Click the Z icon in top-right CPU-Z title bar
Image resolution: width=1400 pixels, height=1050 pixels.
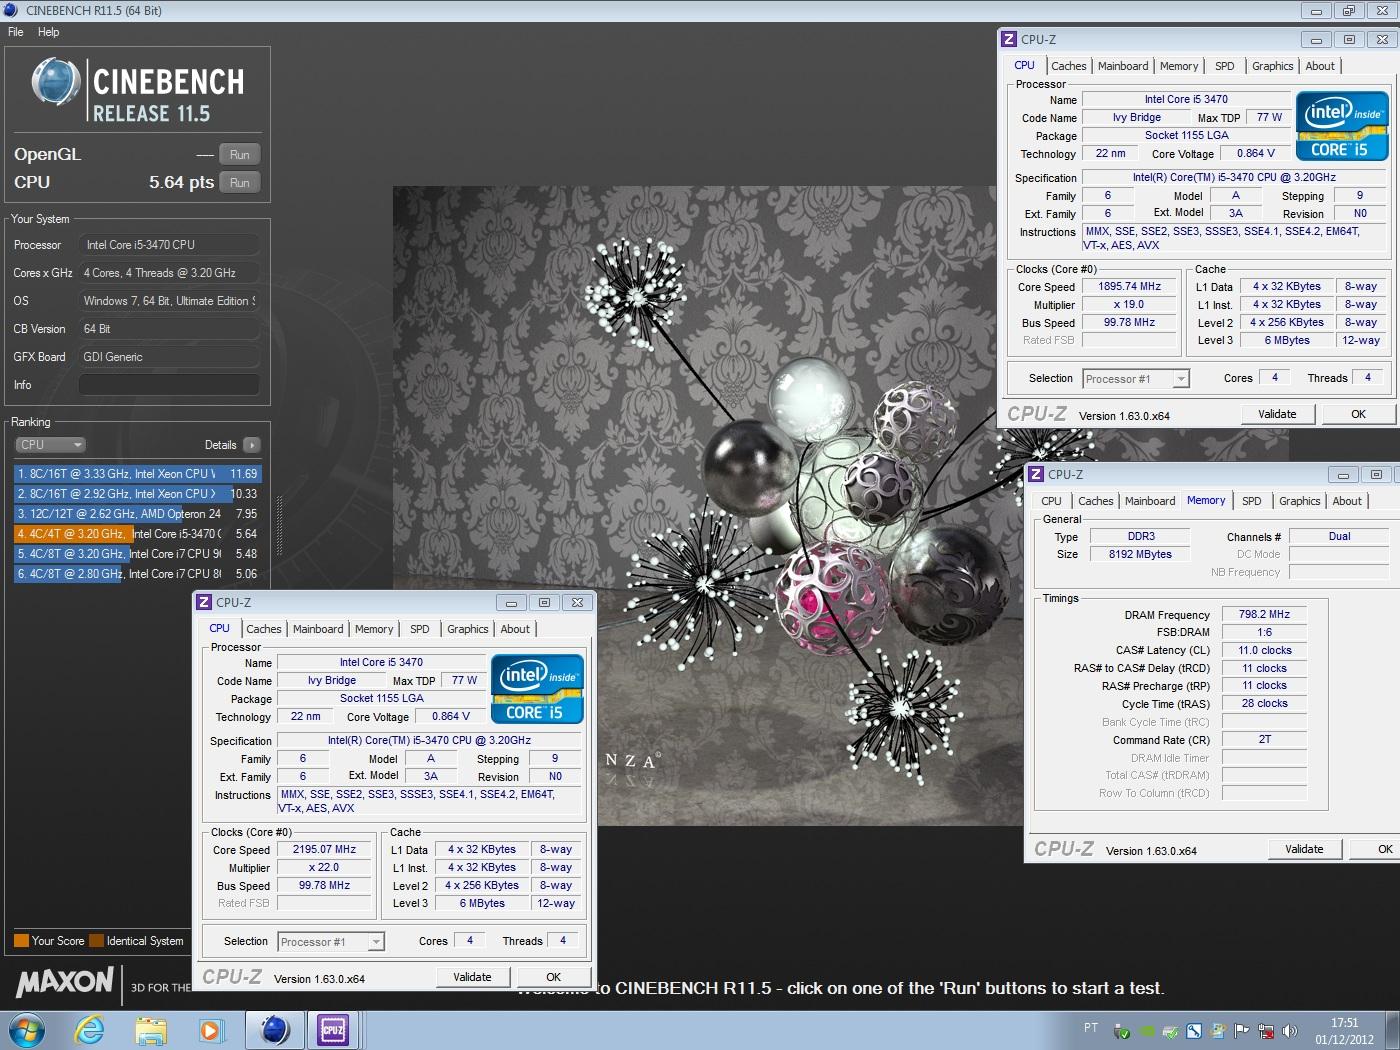1009,39
